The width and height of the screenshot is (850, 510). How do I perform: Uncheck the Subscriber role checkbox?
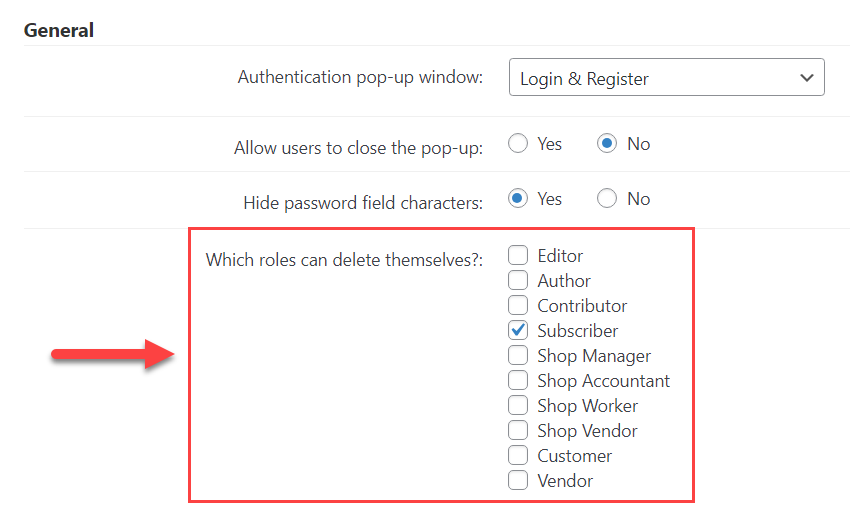518,330
